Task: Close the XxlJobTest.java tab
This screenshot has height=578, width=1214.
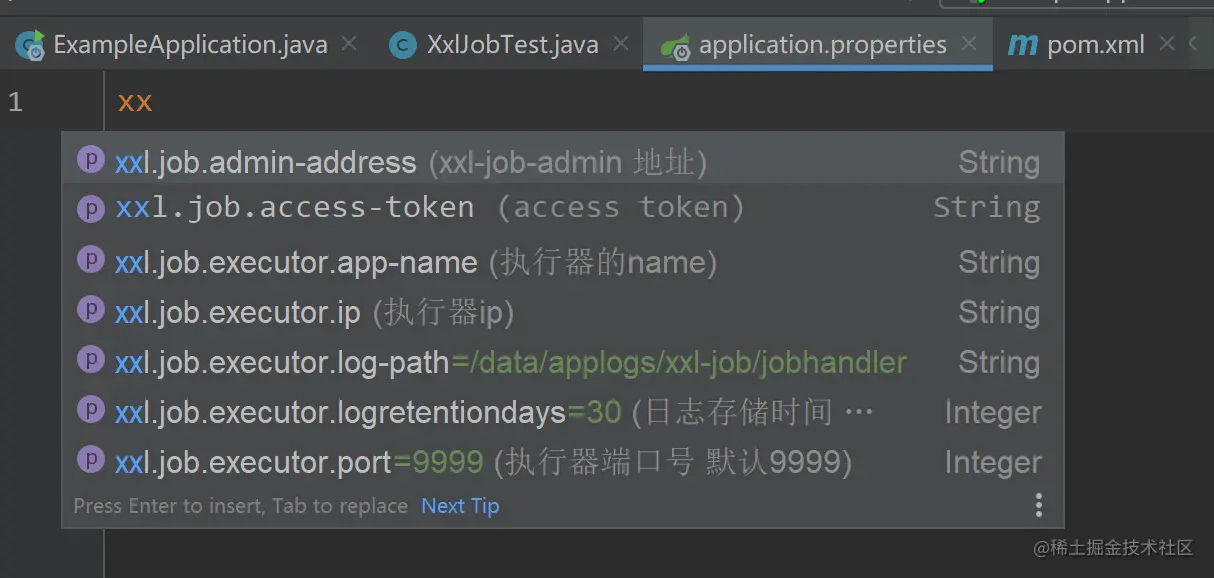Action: click(621, 43)
